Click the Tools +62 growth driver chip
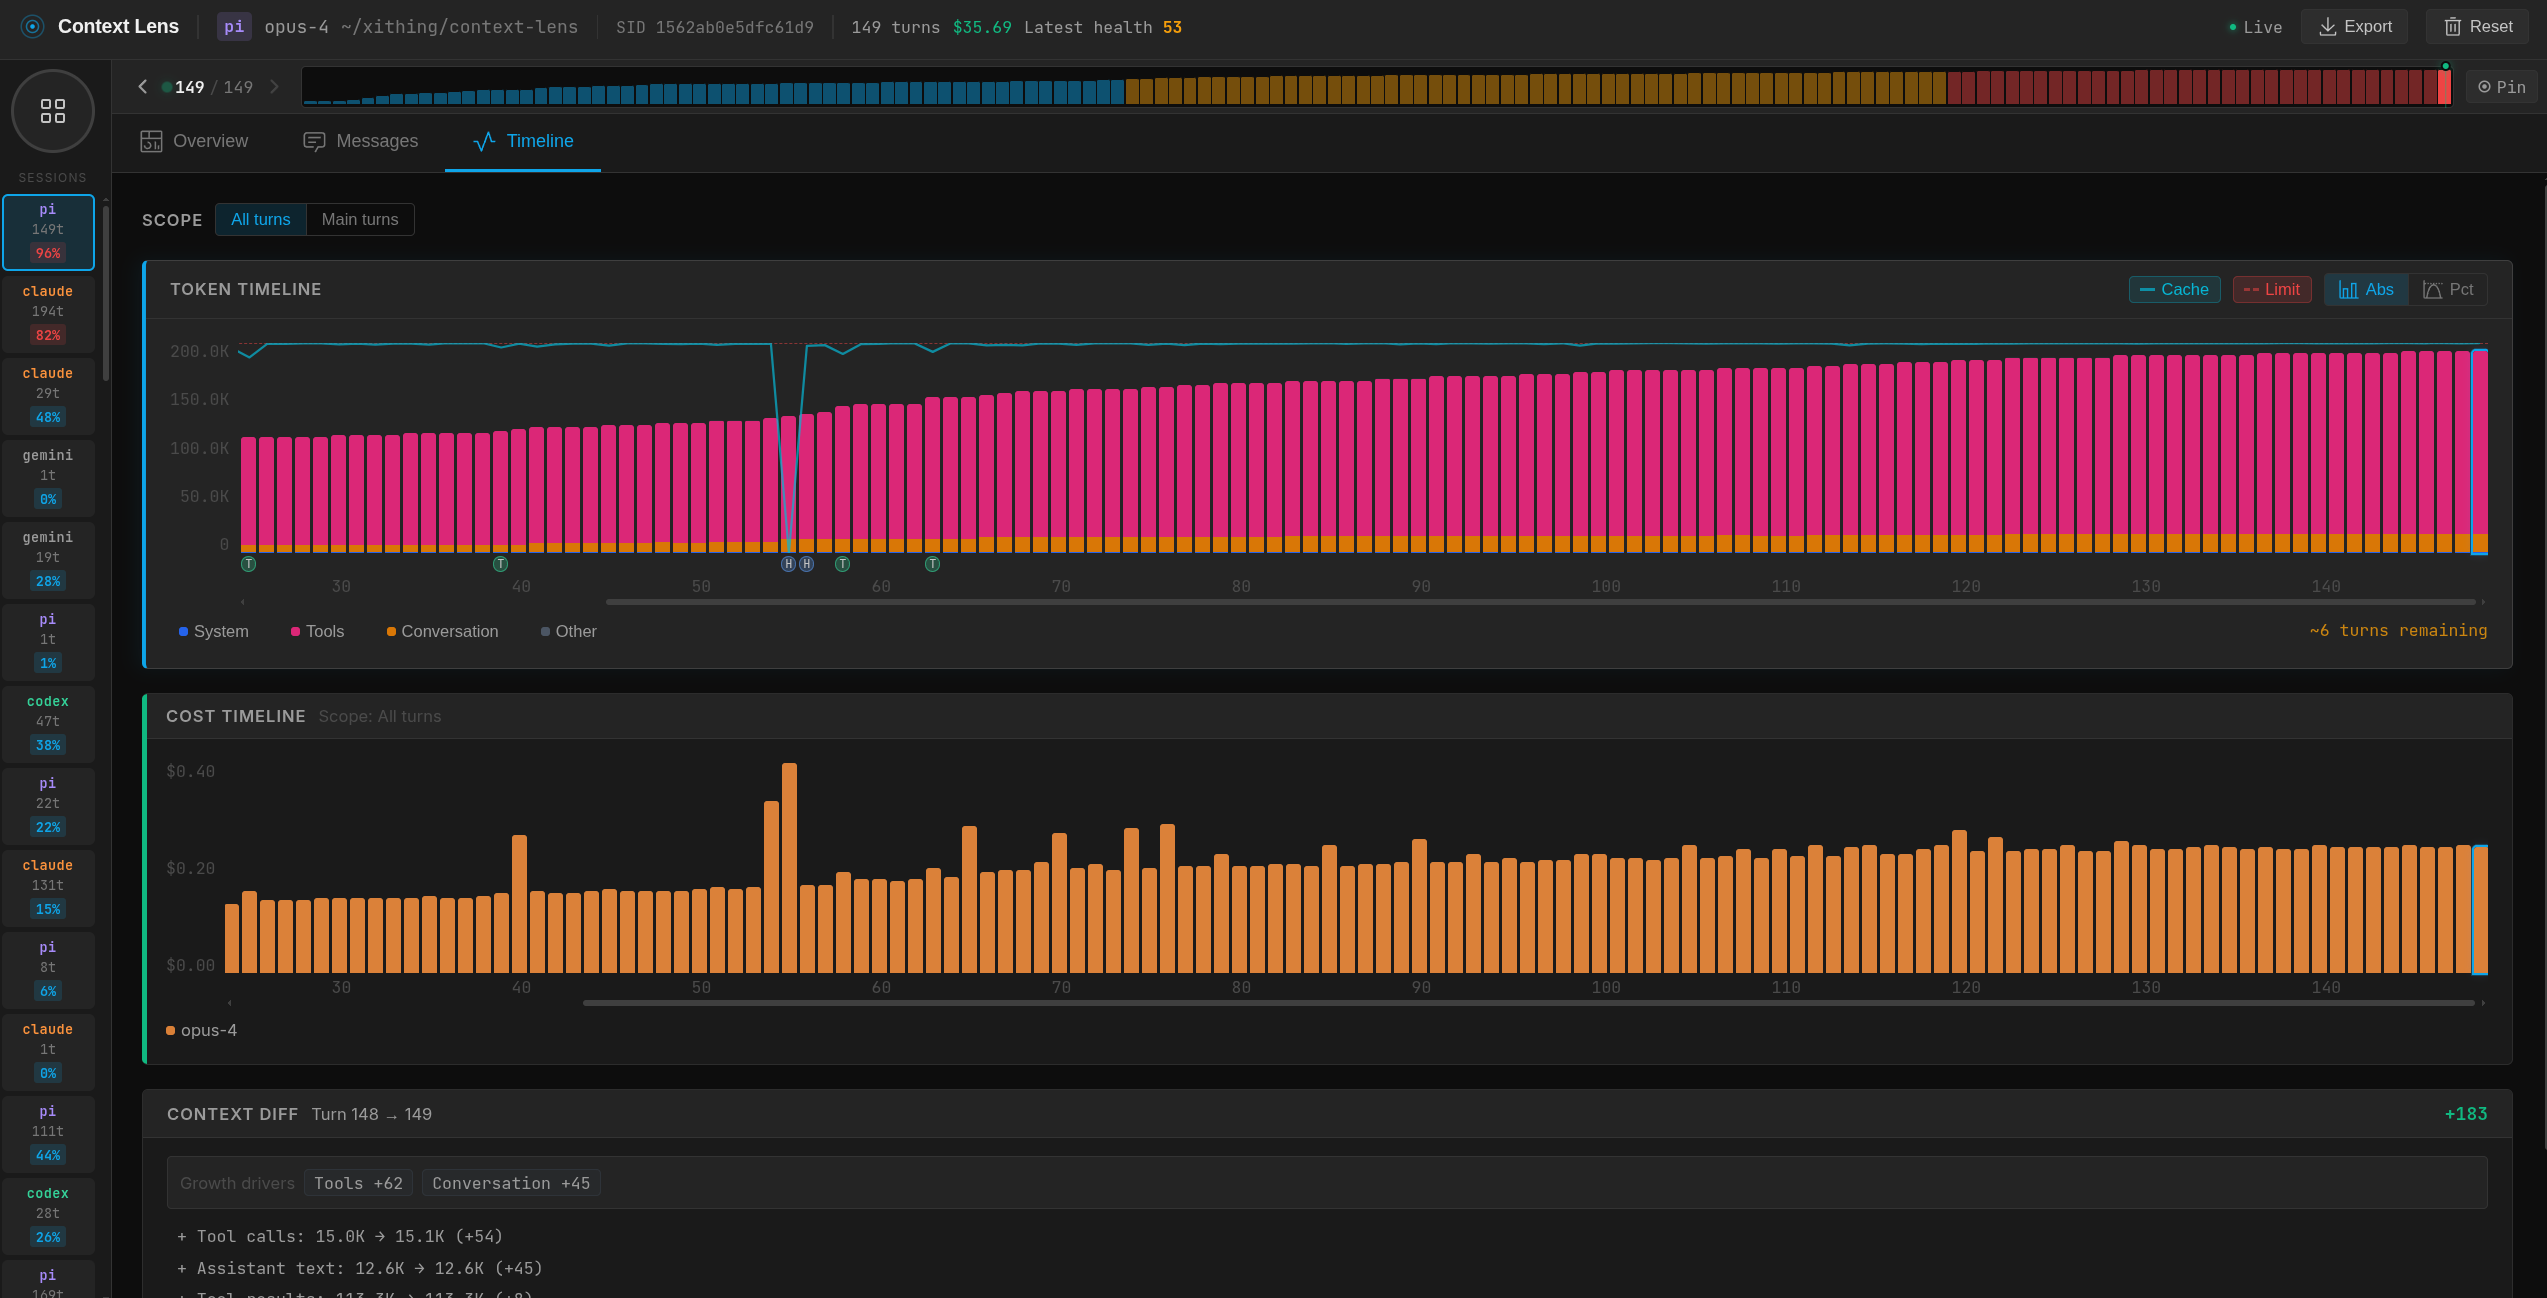 pyautogui.click(x=358, y=1183)
